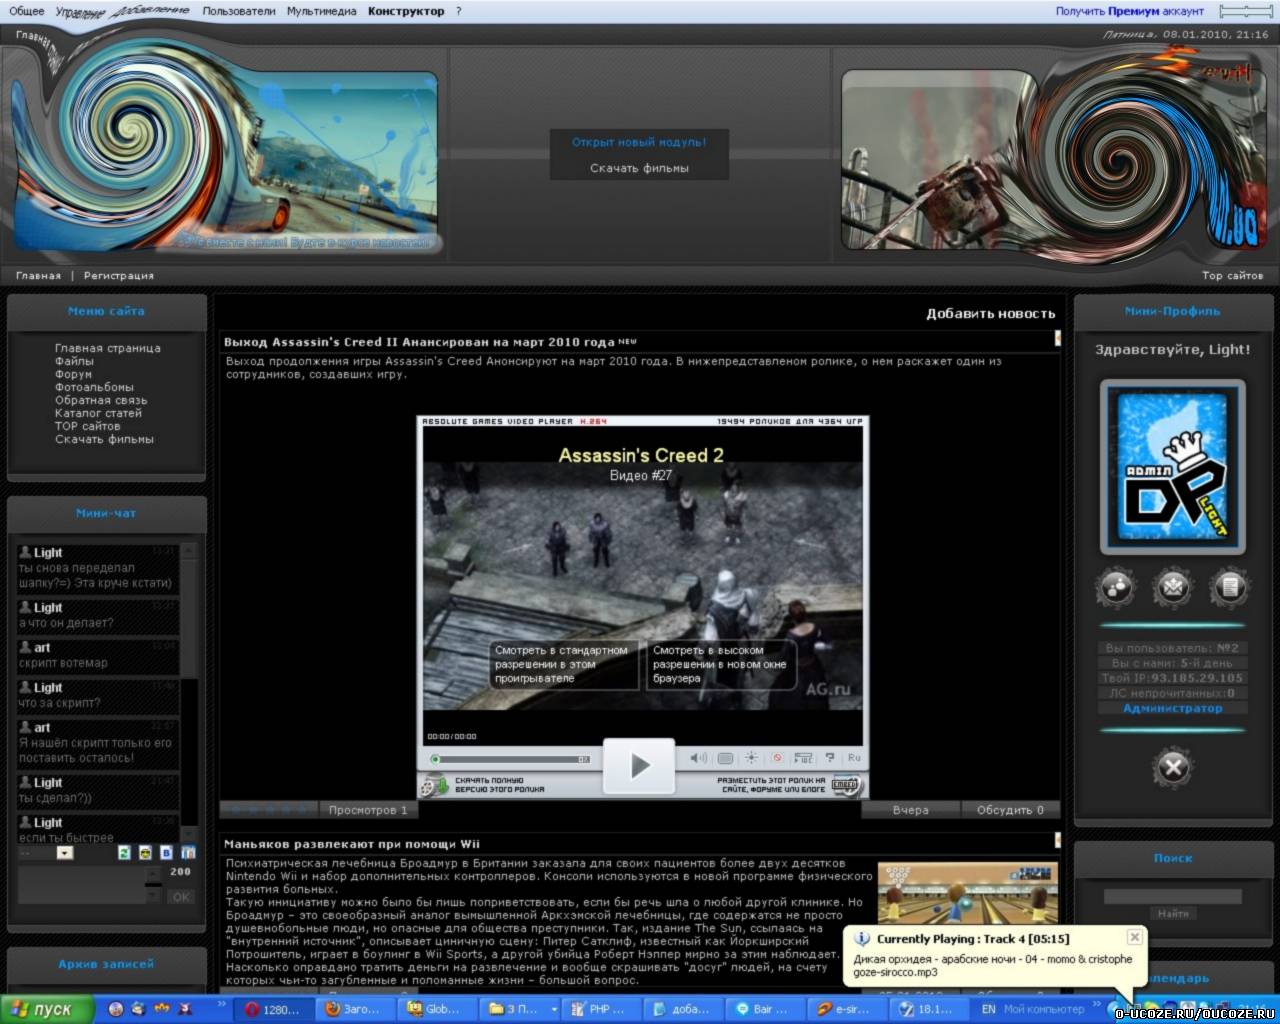This screenshot has width=1280, height=1024.
Task: Toggle fullscreen in the video player
Action: [x=725, y=758]
